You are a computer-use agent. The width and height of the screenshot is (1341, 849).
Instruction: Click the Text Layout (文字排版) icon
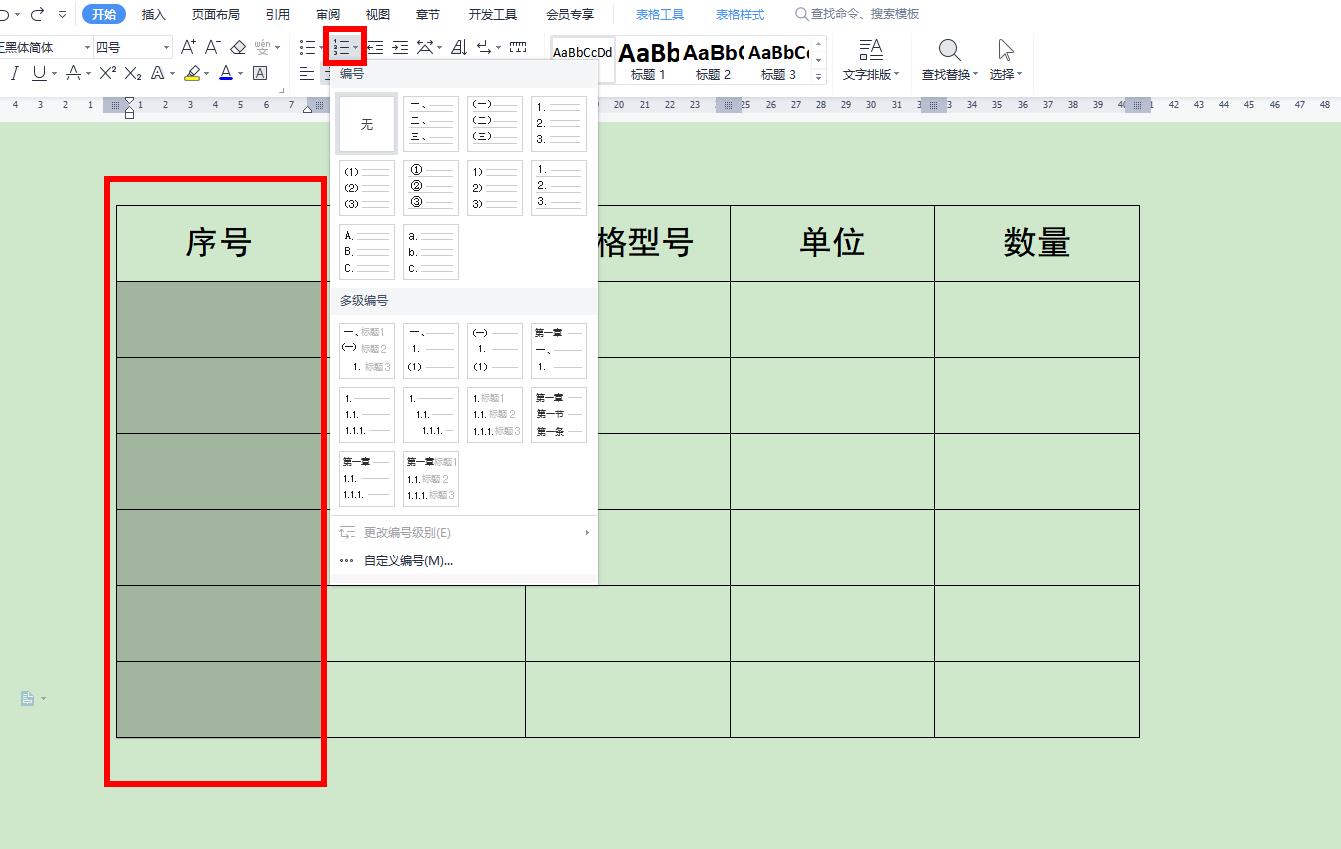click(871, 49)
